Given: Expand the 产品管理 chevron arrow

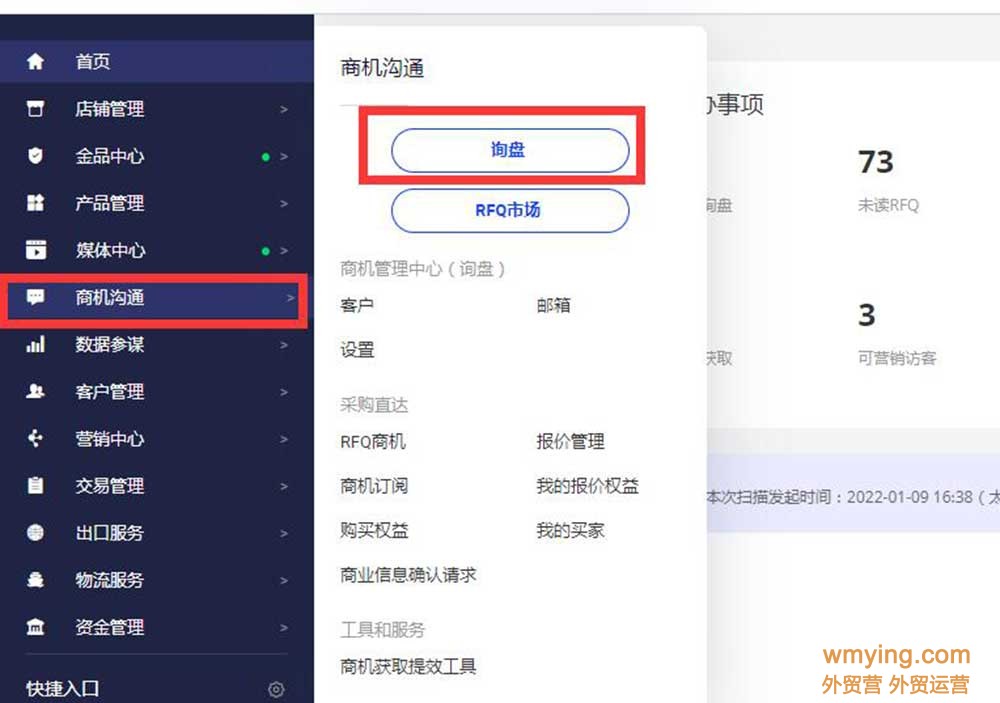Looking at the screenshot, I should click(284, 204).
